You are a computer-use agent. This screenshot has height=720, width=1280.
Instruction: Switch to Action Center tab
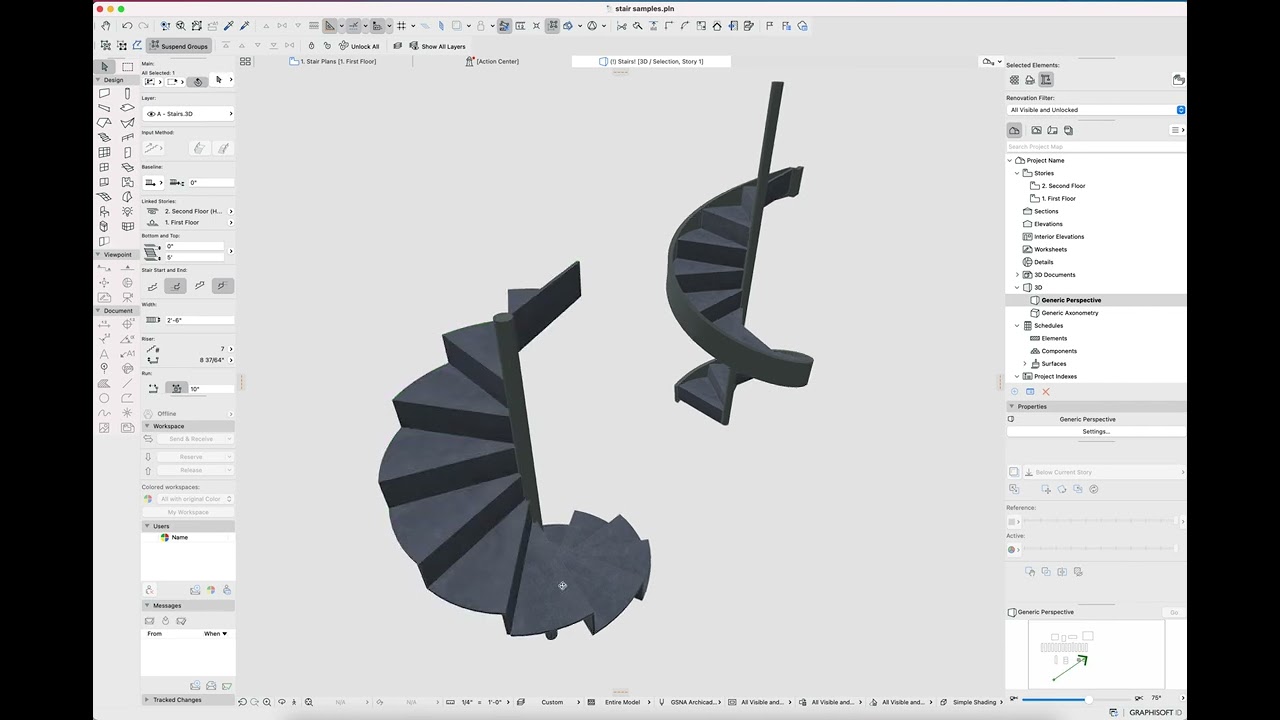coord(492,61)
